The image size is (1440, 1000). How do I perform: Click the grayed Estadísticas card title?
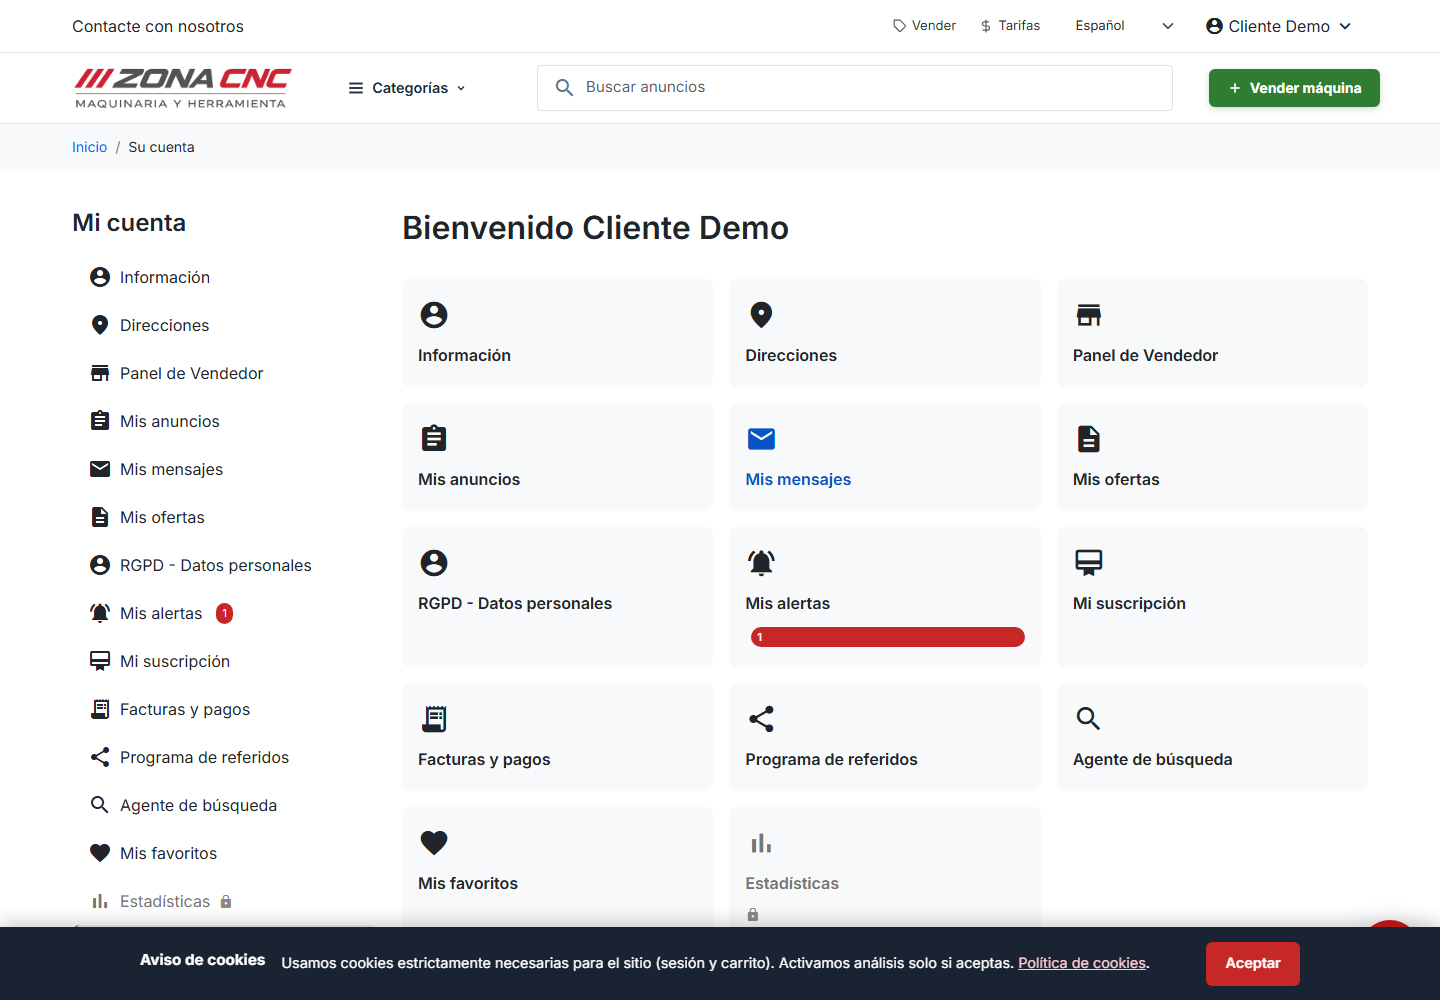pyautogui.click(x=792, y=883)
